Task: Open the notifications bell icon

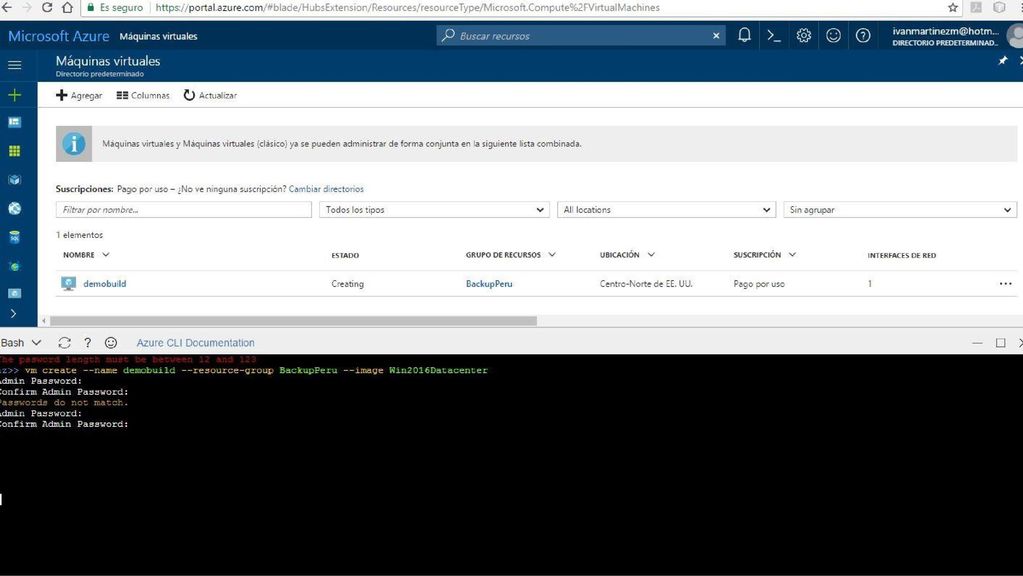Action: (x=744, y=35)
